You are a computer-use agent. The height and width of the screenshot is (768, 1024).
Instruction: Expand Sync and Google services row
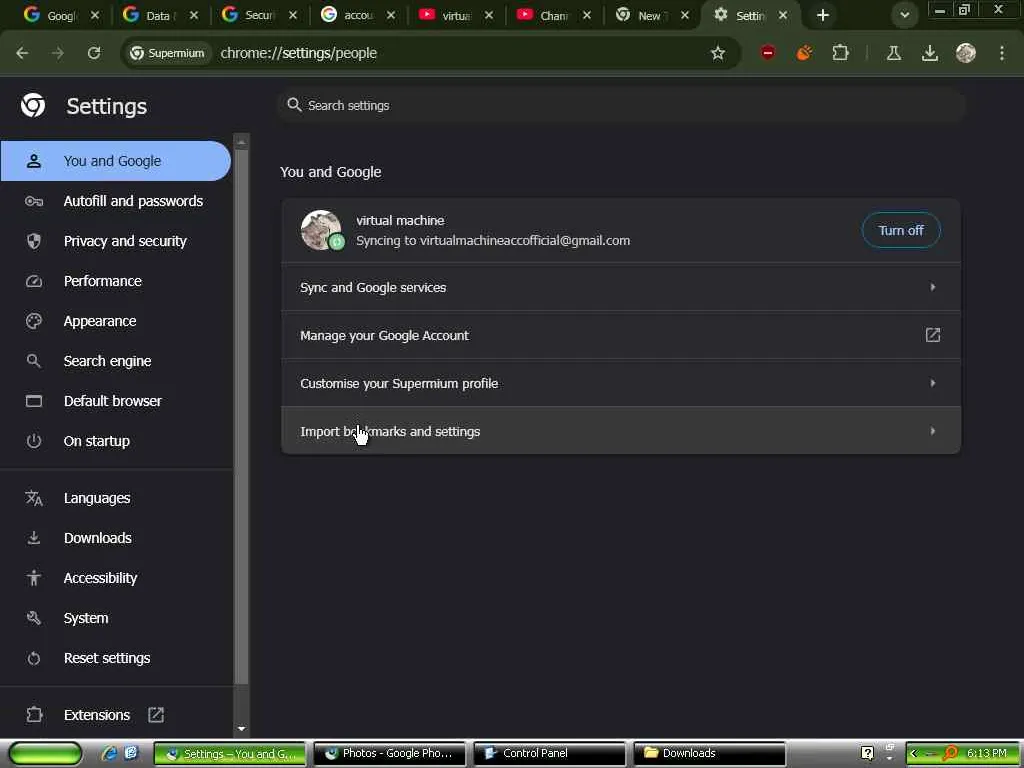click(620, 287)
